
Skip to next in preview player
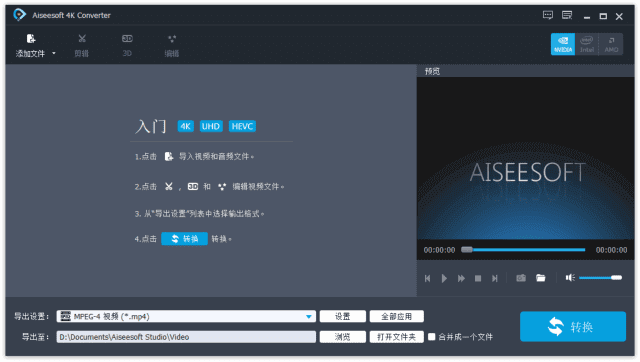[x=495, y=278]
